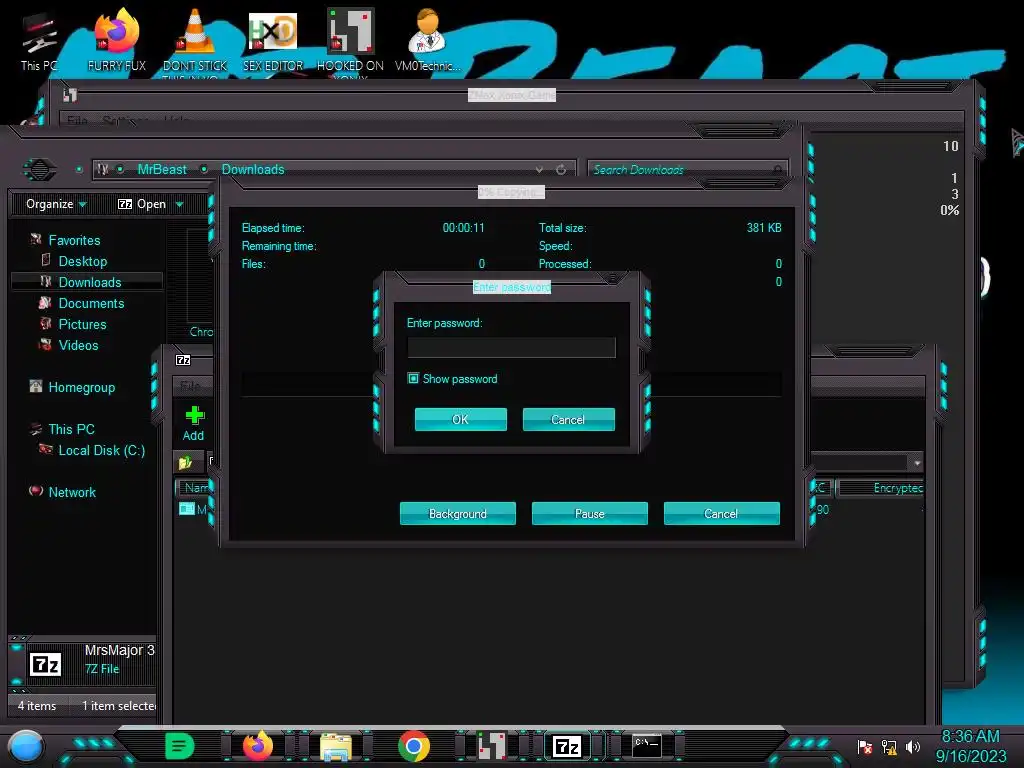The image size is (1024, 768).
Task: Click the Background button in copying dialog
Action: tap(458, 513)
